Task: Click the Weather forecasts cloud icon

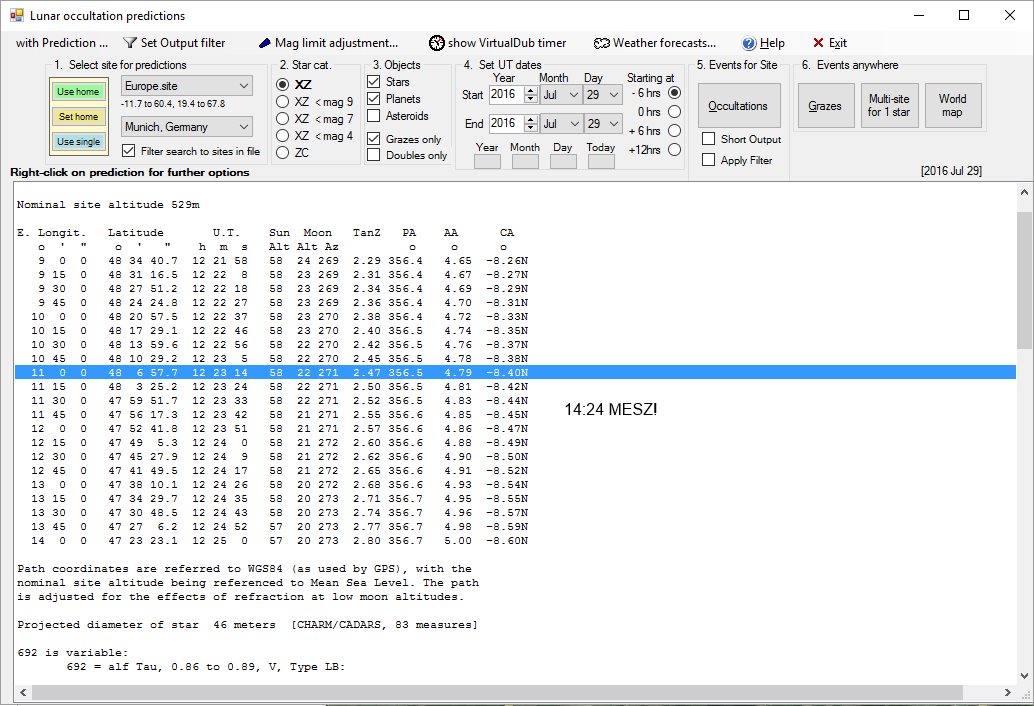Action: pyautogui.click(x=601, y=43)
